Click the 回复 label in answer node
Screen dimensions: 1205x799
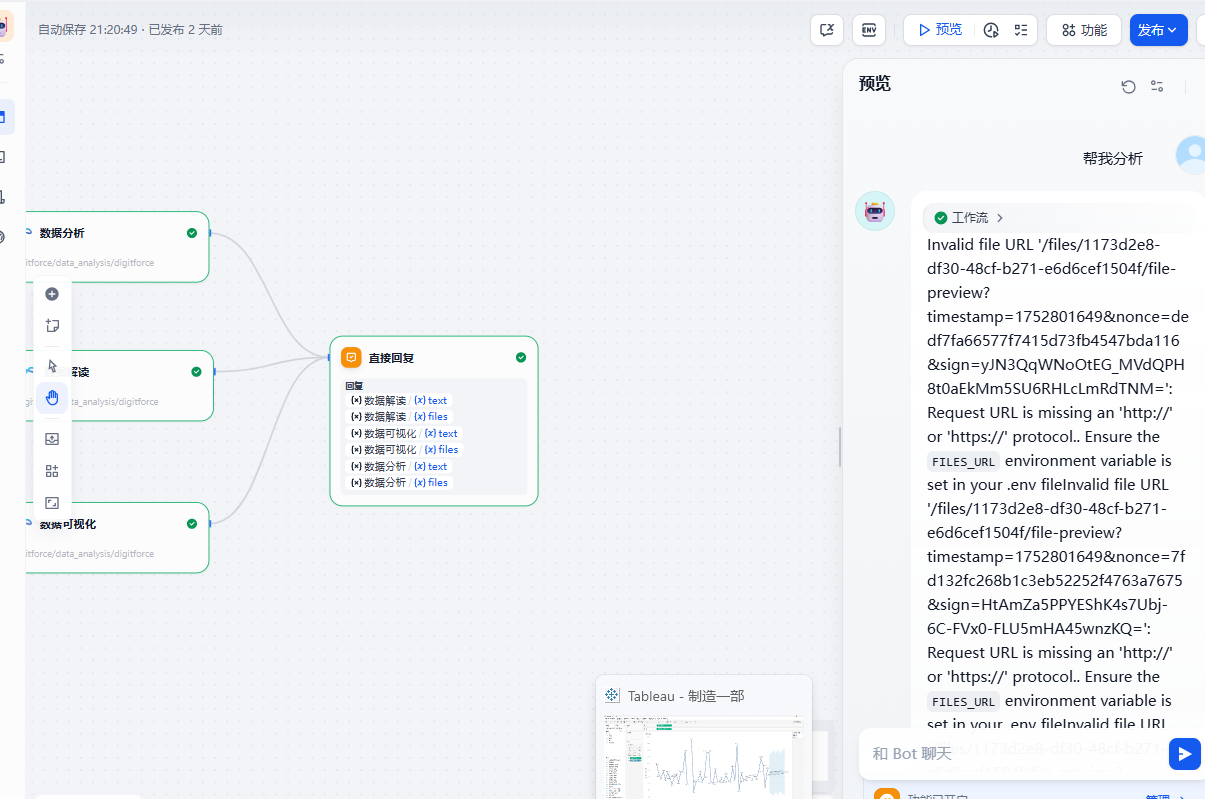click(x=354, y=386)
